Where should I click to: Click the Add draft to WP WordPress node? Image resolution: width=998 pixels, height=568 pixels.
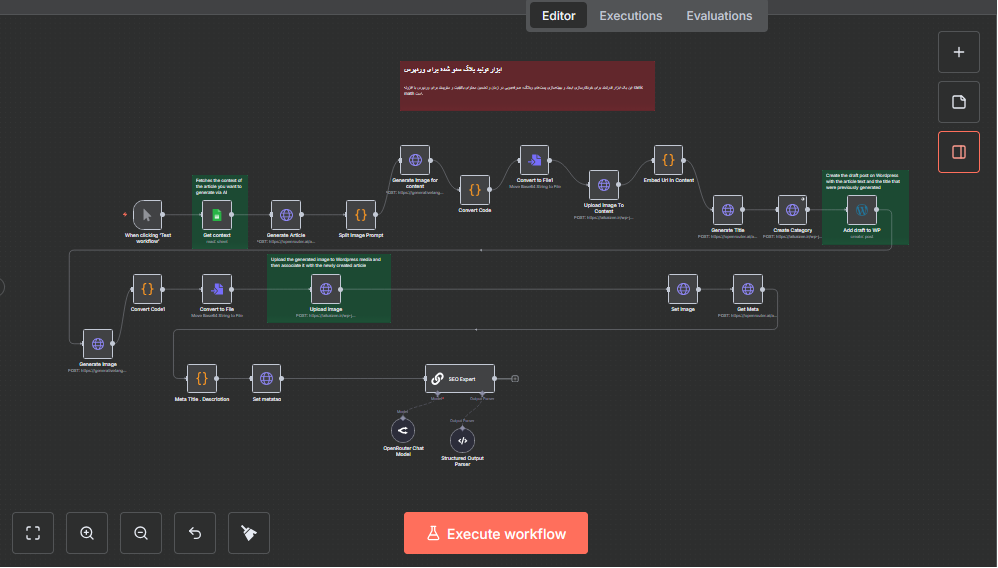pyautogui.click(x=861, y=210)
